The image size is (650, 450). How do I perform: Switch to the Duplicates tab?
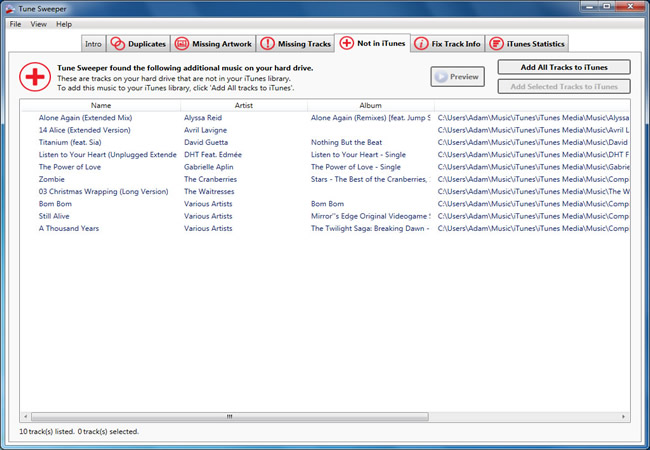tap(138, 44)
